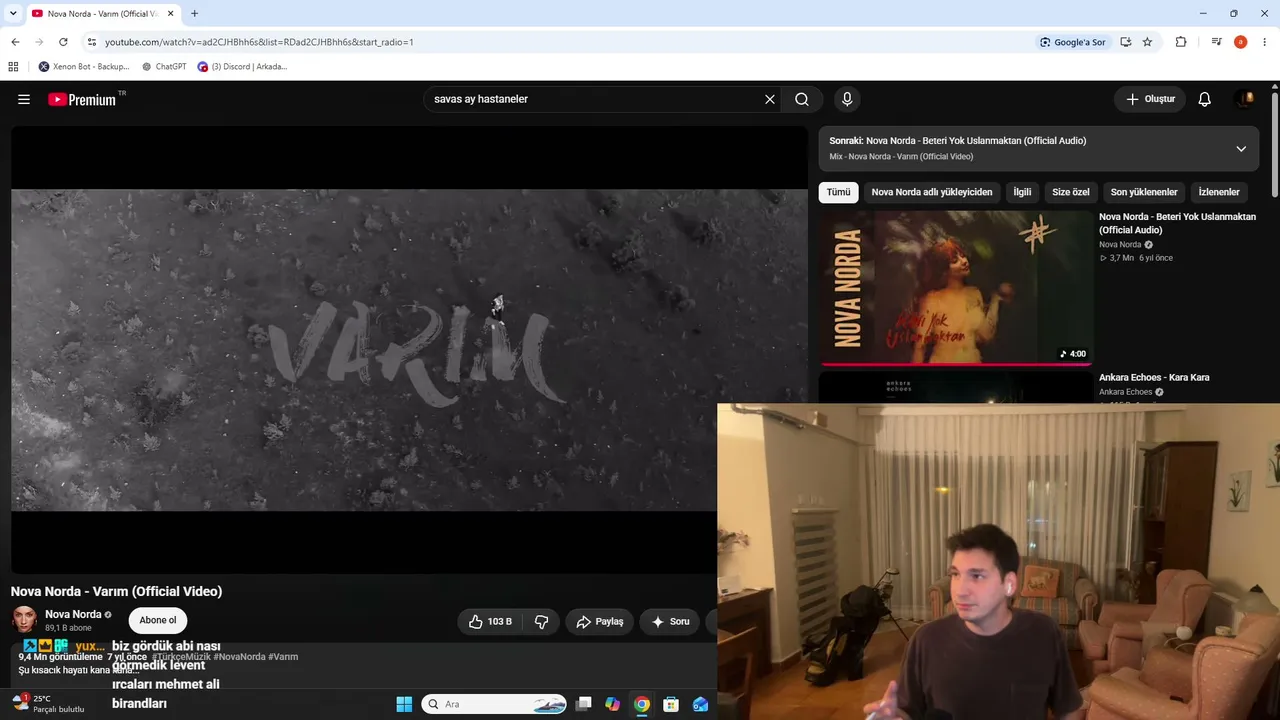Screen dimensions: 1280x720
Task: Open the media controls toolbar icon
Action: click(x=1216, y=42)
